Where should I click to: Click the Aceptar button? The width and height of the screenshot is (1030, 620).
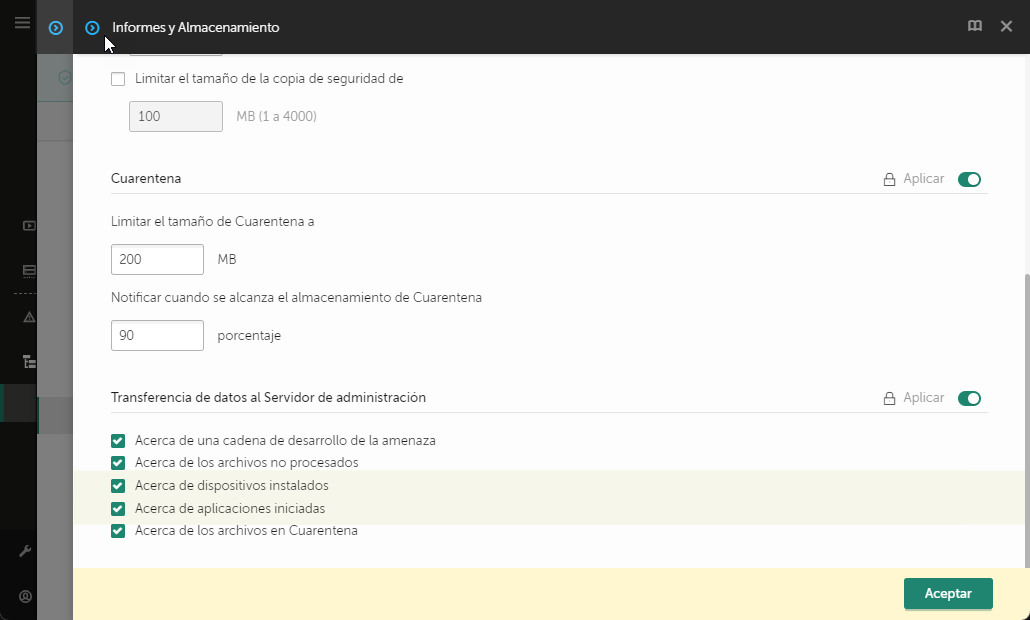[x=947, y=593]
